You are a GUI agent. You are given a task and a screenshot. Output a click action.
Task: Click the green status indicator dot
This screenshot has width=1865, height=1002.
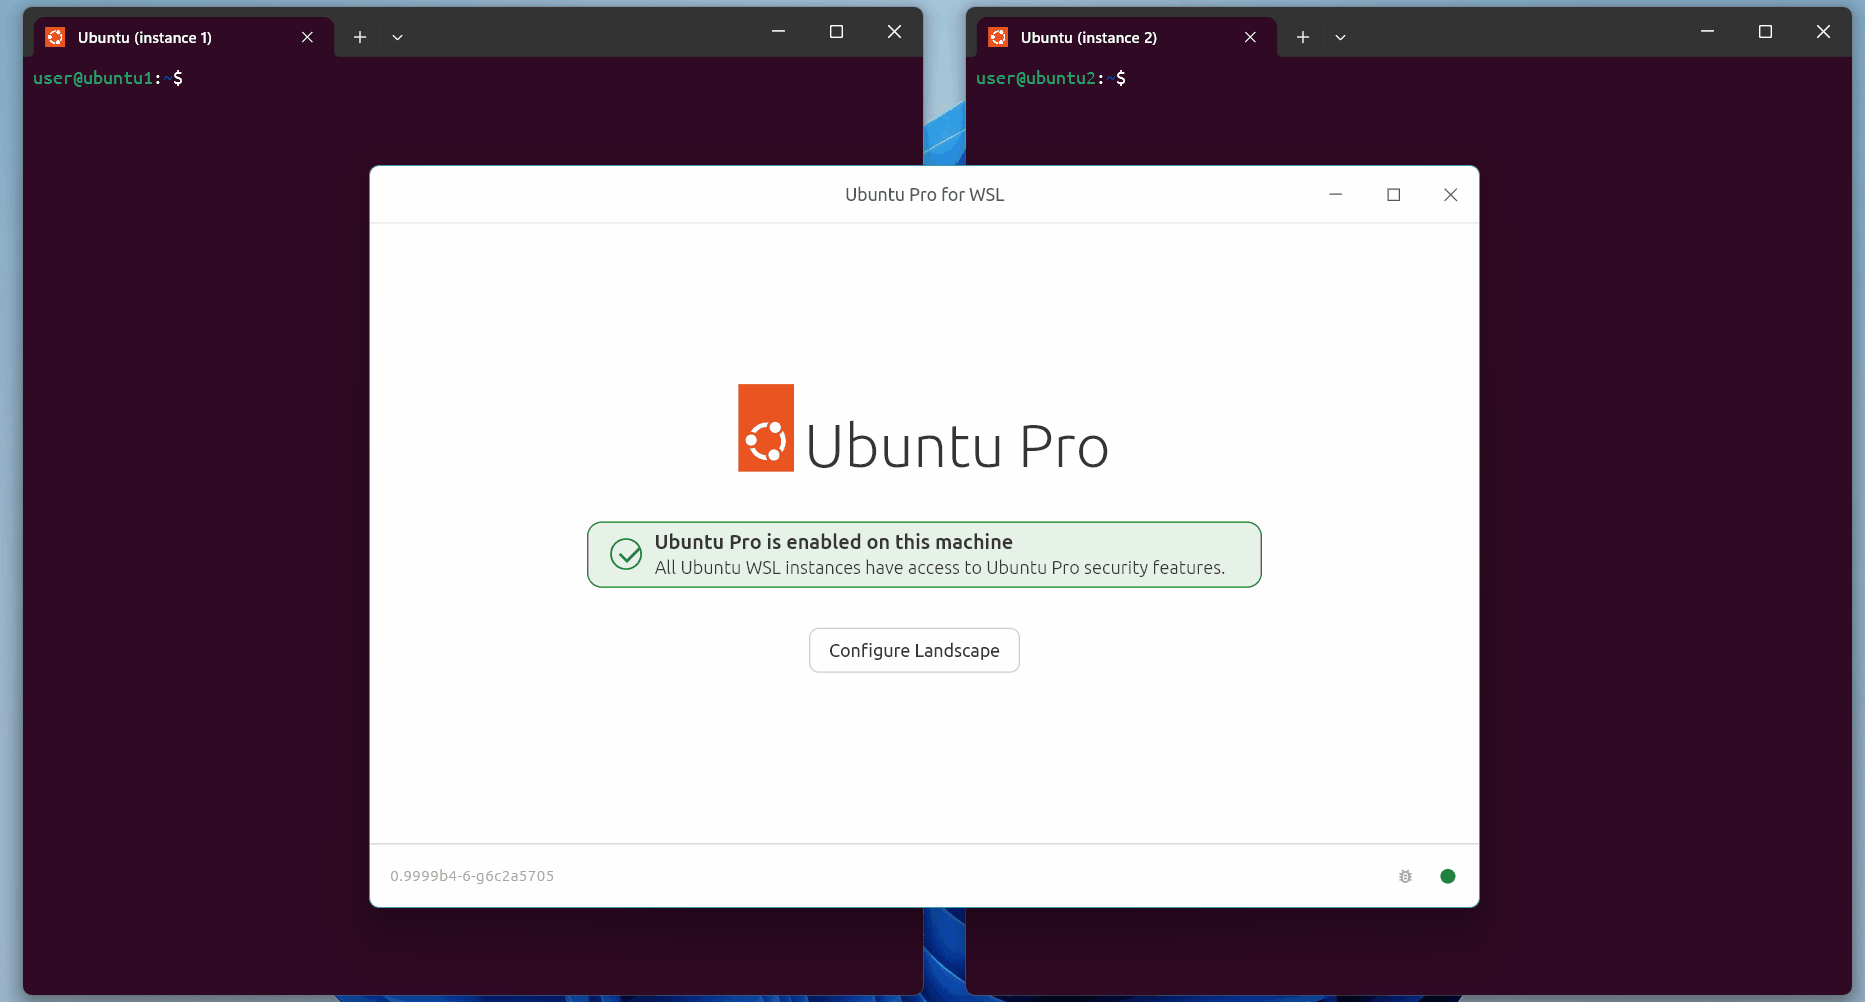coord(1447,876)
